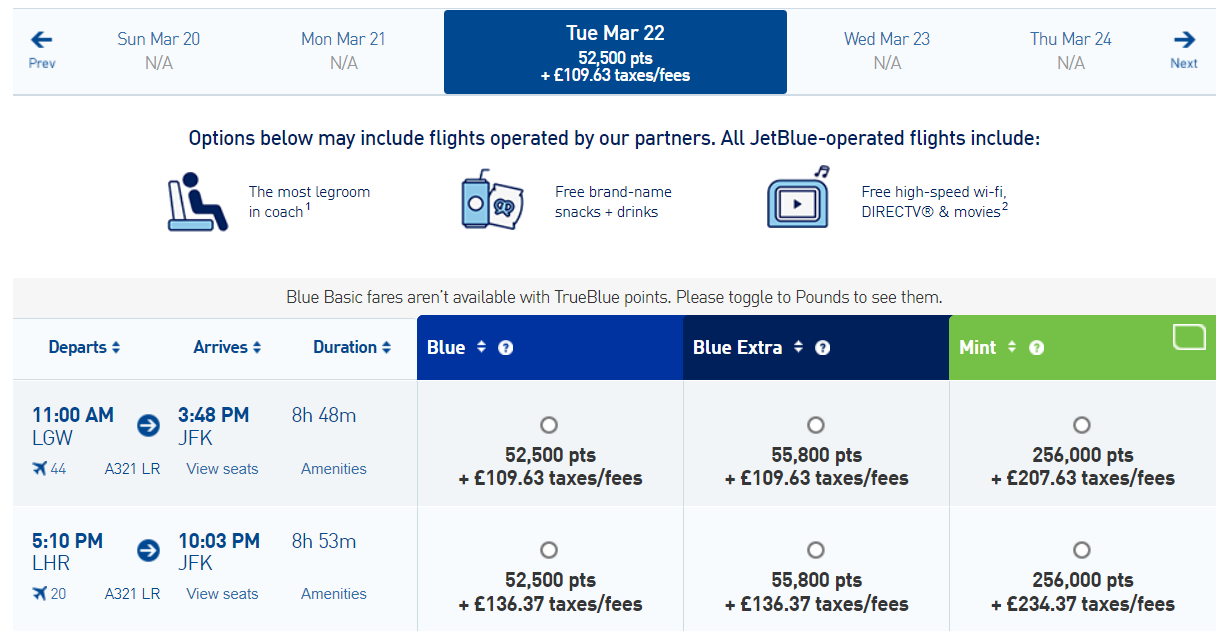Click the route arrow between LGW and JFK
This screenshot has width=1228, height=641.
coord(147,425)
